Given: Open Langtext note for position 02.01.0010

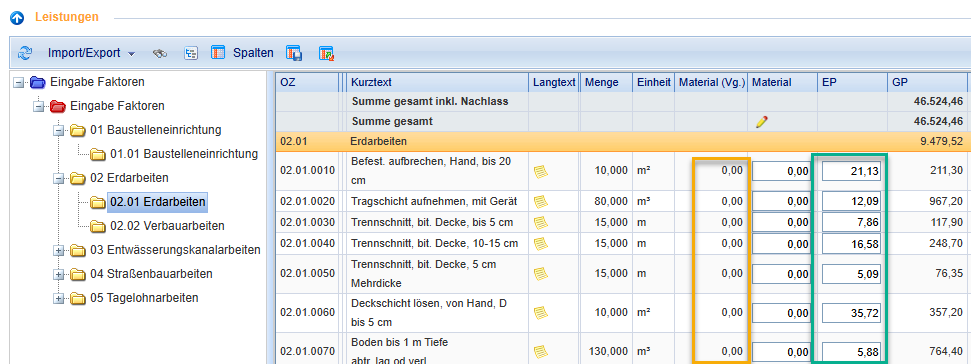Looking at the screenshot, I should tap(541, 171).
